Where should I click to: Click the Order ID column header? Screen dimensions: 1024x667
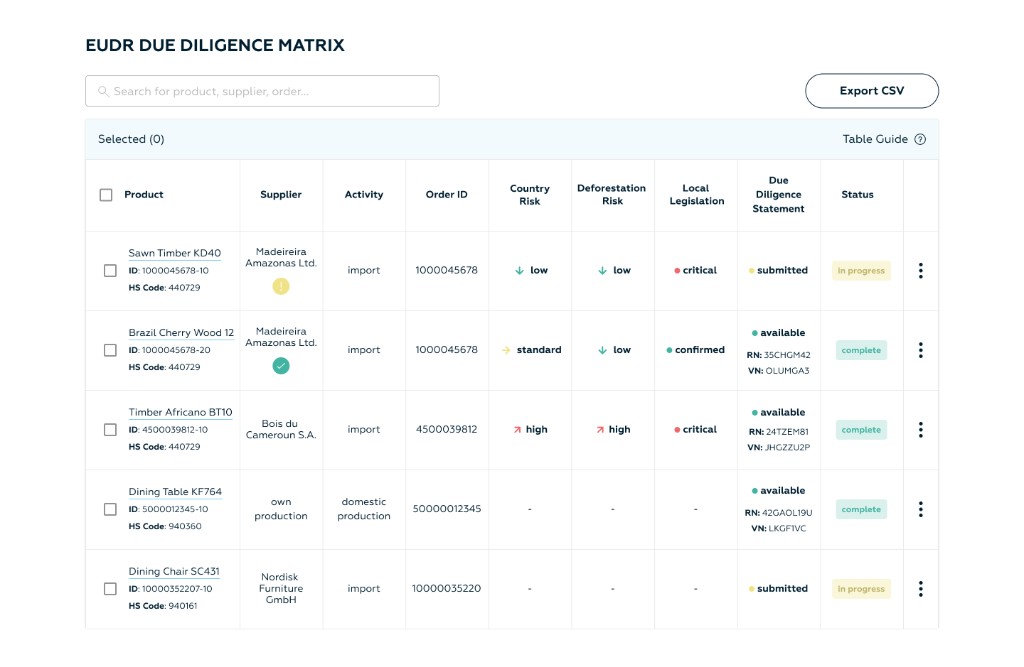click(447, 195)
